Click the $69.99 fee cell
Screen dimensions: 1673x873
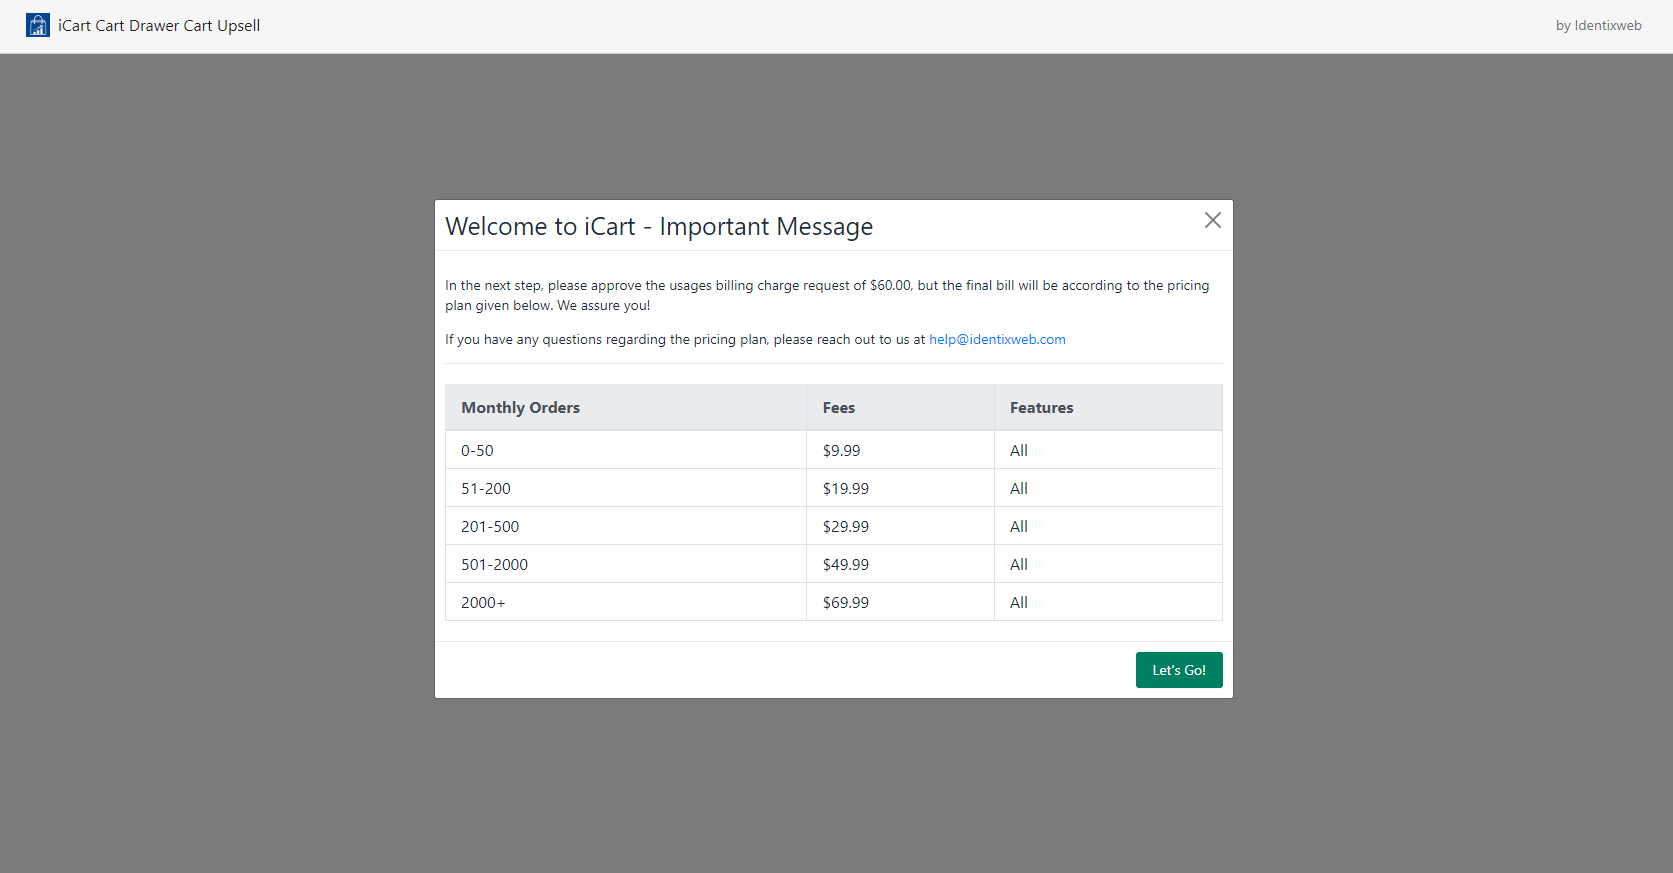coord(900,602)
